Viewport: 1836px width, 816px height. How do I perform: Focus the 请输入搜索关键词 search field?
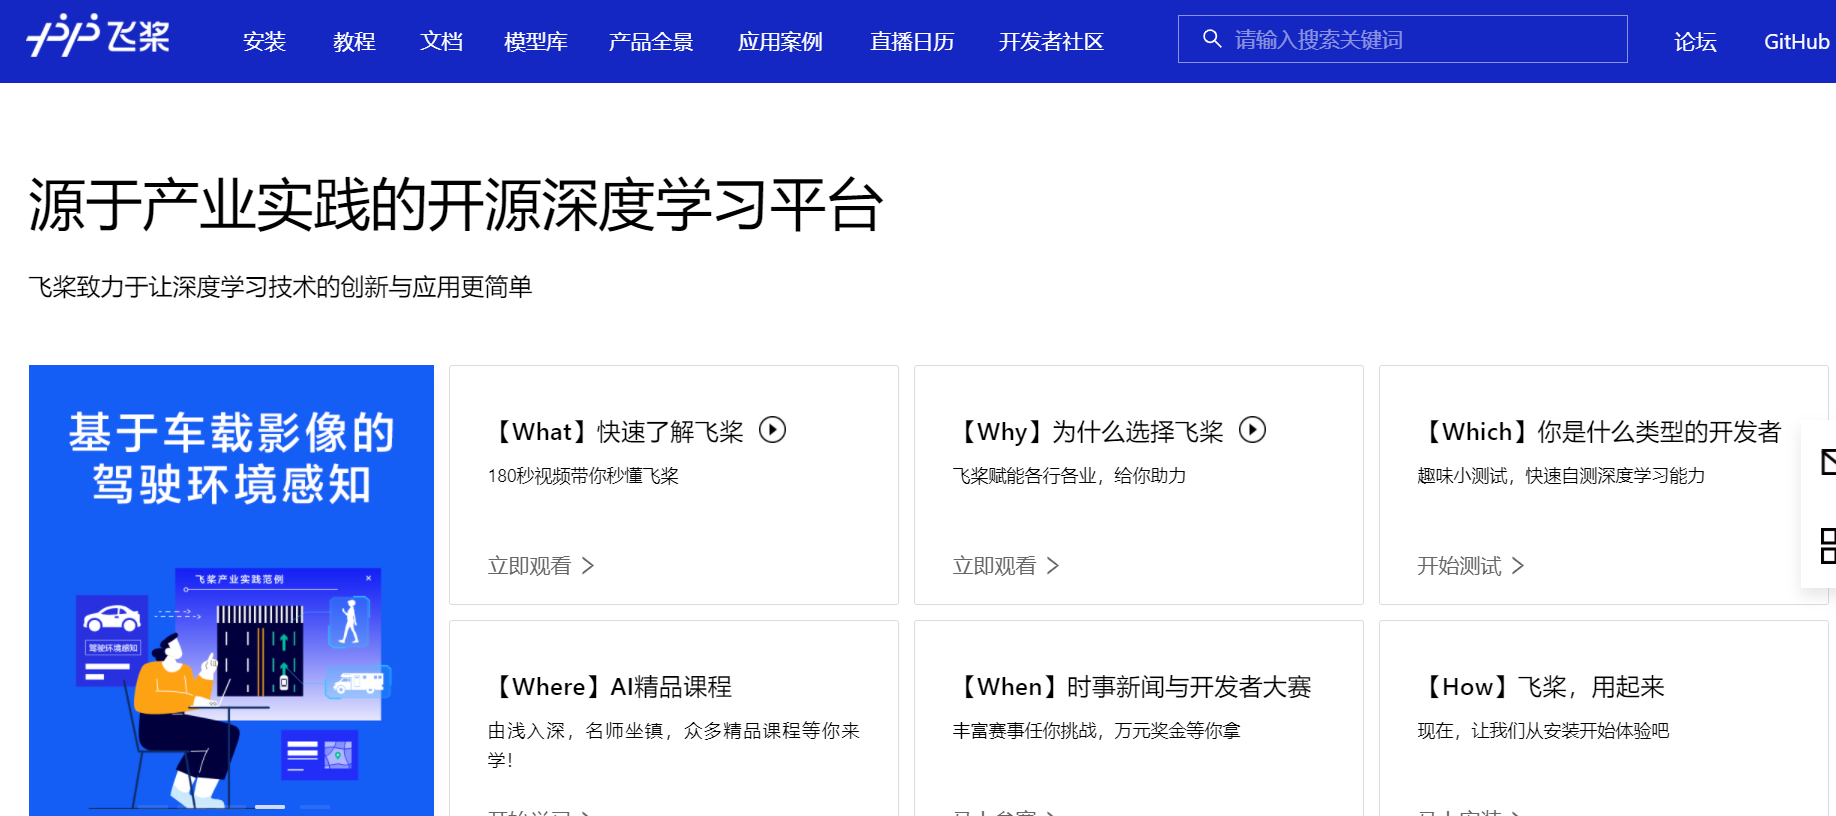[x=1402, y=39]
